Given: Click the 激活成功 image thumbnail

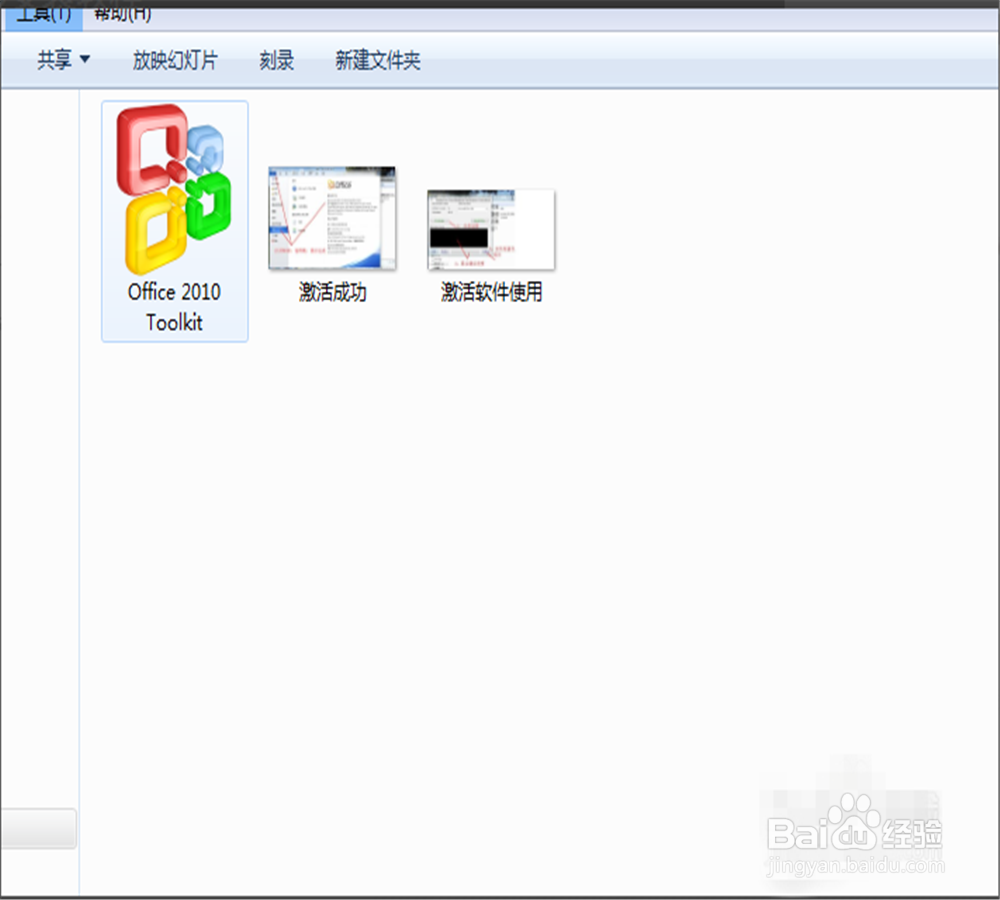Looking at the screenshot, I should 332,218.
